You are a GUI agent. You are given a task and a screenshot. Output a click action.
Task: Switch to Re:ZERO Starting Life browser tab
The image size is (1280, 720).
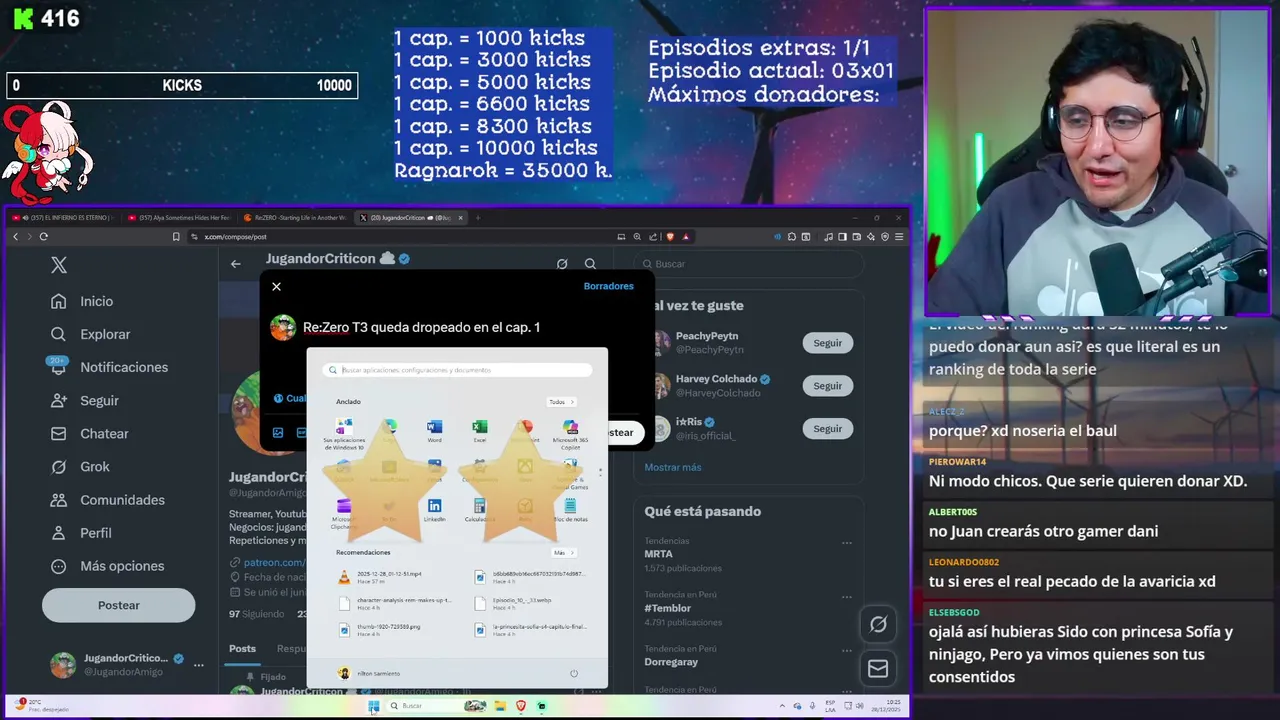point(295,217)
